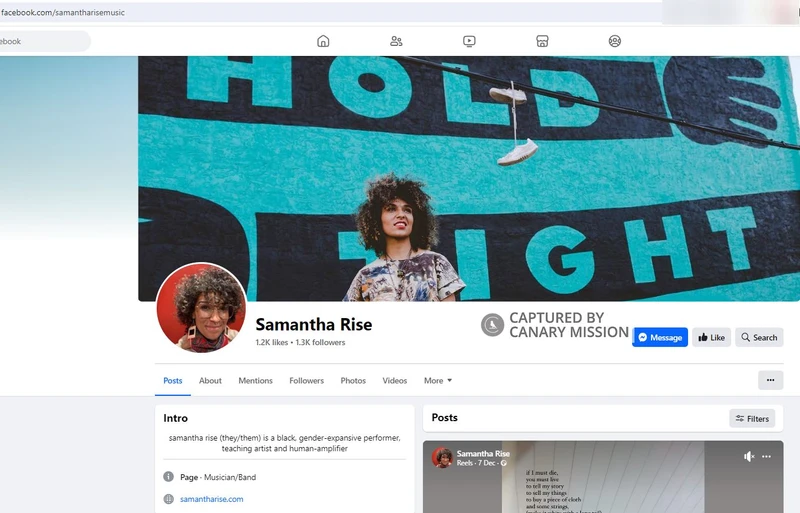Unmute the reel with the speaker icon
Image resolution: width=800 pixels, height=513 pixels.
(x=748, y=456)
